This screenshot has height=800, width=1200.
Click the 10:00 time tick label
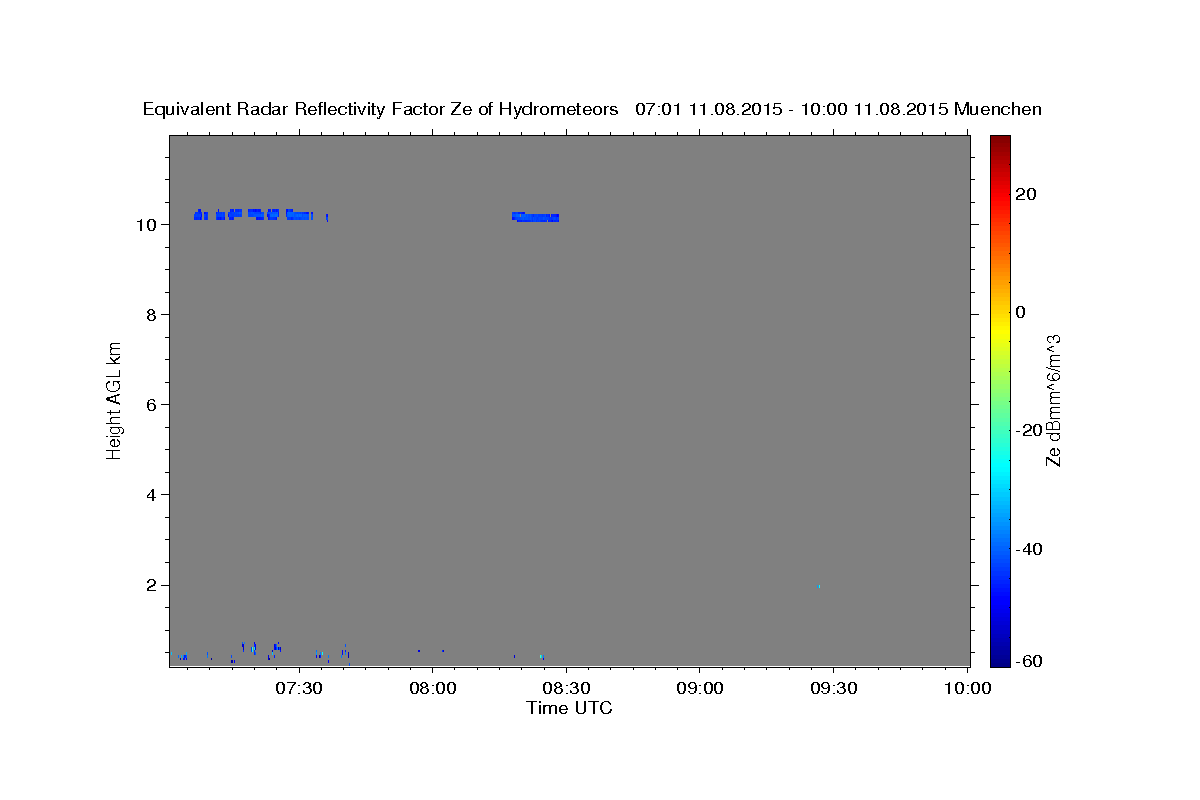[x=967, y=688]
